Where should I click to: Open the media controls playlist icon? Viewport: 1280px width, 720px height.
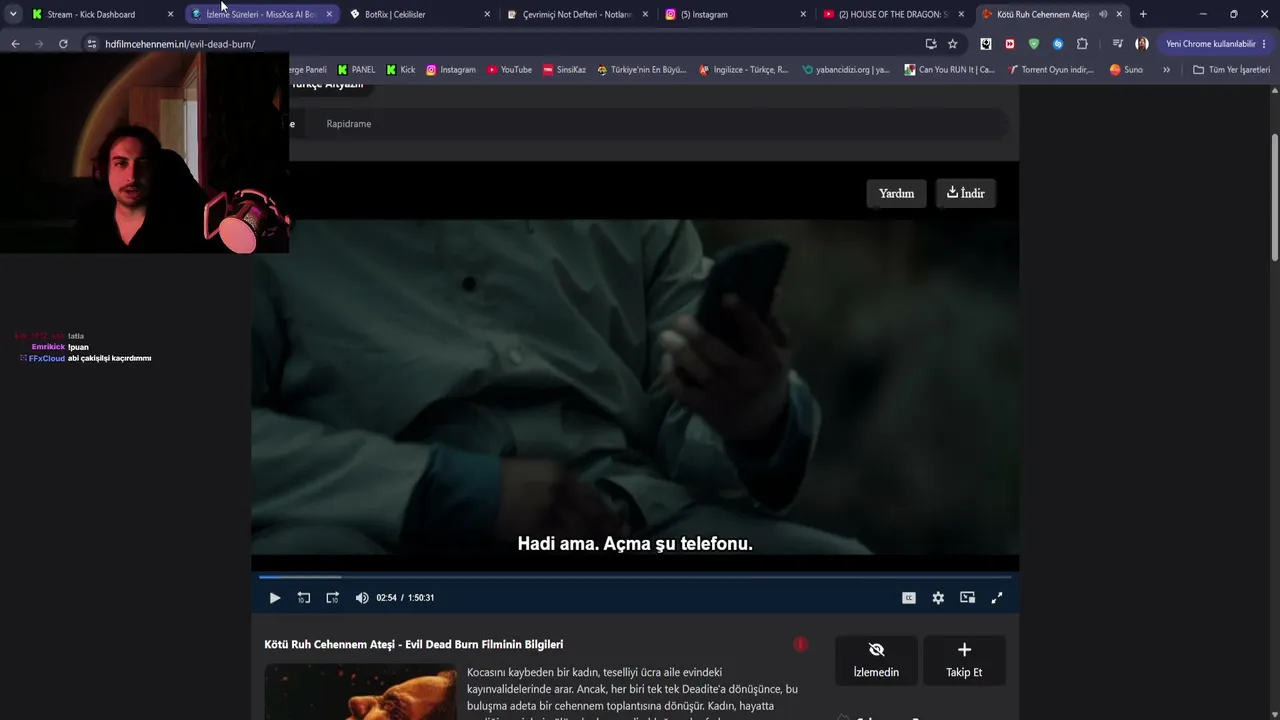tap(1118, 44)
